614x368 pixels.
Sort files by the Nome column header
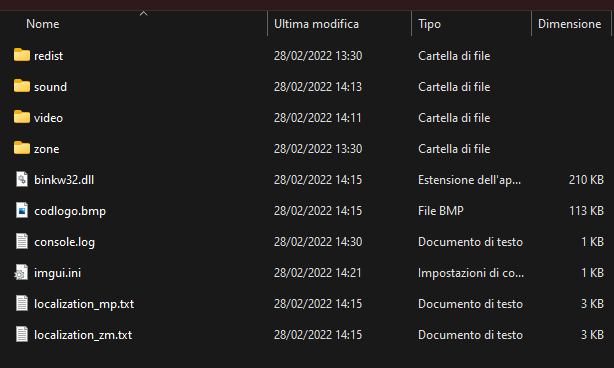43,24
